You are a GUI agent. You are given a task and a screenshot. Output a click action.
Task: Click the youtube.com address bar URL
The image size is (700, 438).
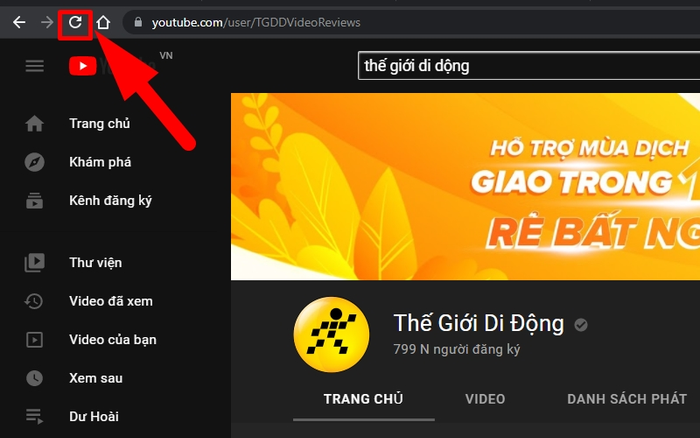click(x=256, y=22)
